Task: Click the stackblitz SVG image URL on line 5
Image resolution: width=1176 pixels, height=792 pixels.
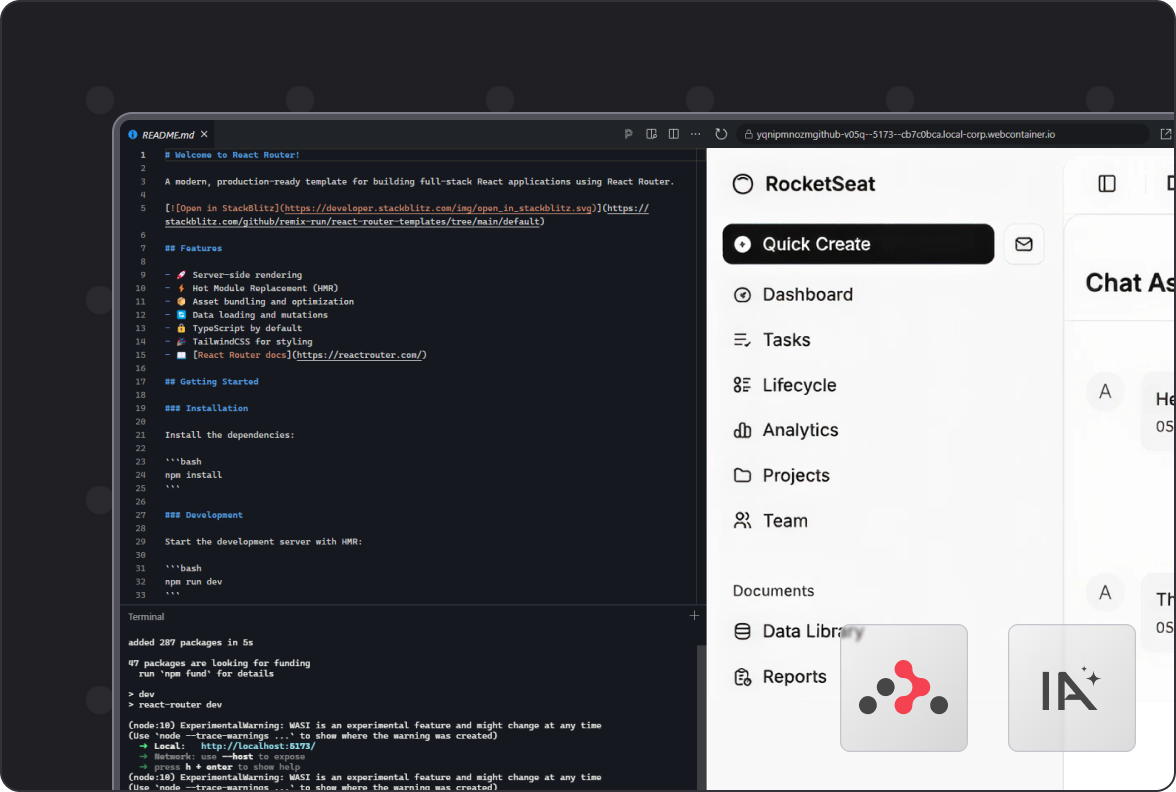Action: 438,208
